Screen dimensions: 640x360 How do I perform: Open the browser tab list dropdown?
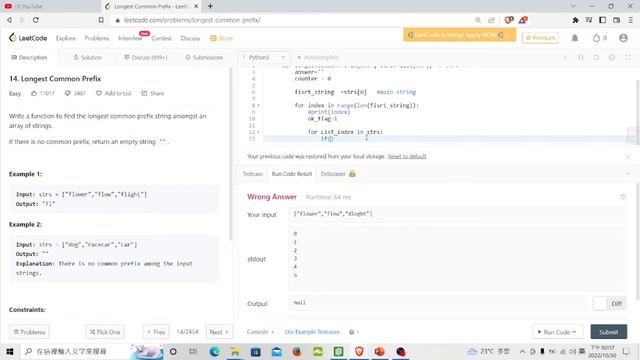tap(573, 6)
